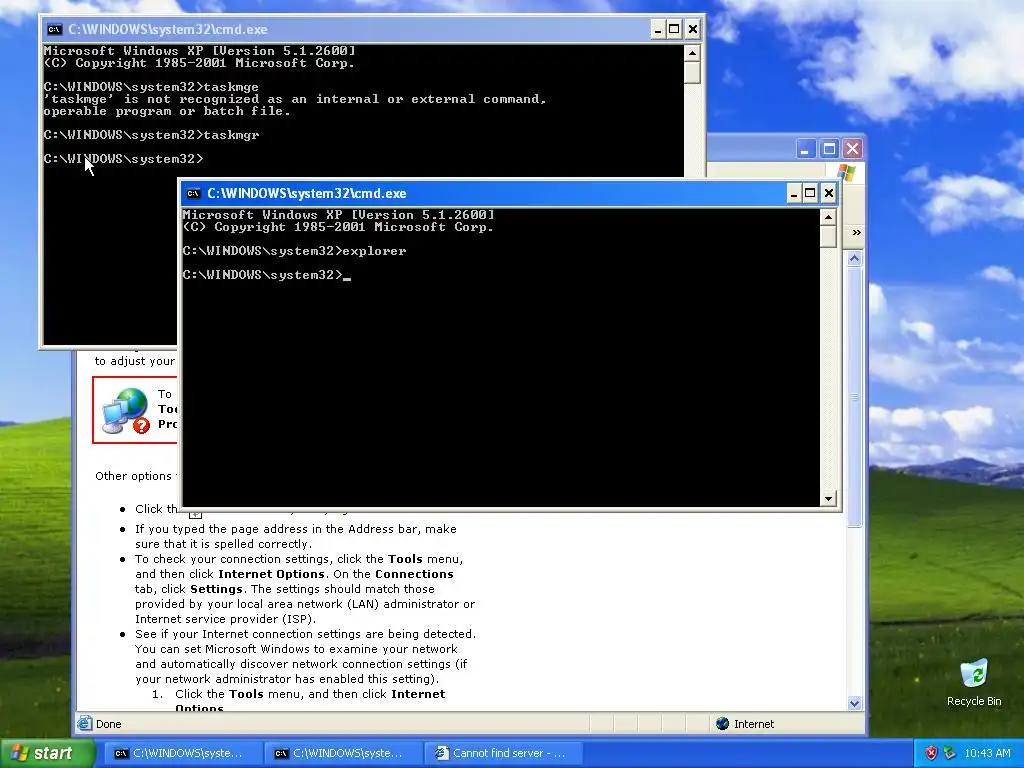Click Internet Explorer page scroll down arrow

click(x=854, y=703)
